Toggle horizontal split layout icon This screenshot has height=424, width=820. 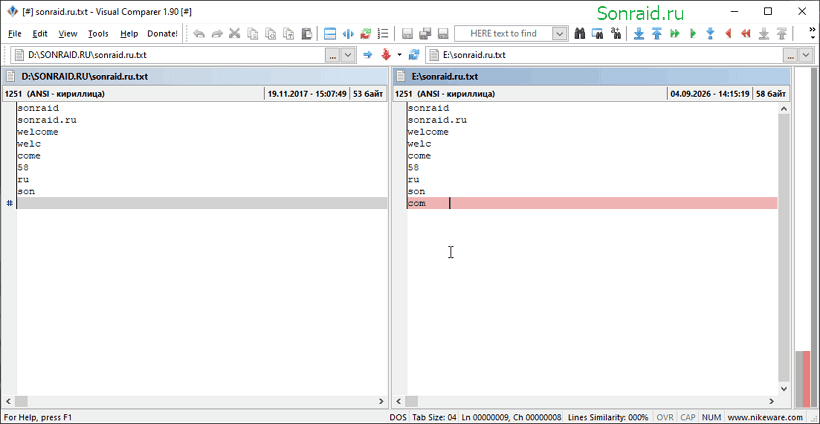pos(330,34)
